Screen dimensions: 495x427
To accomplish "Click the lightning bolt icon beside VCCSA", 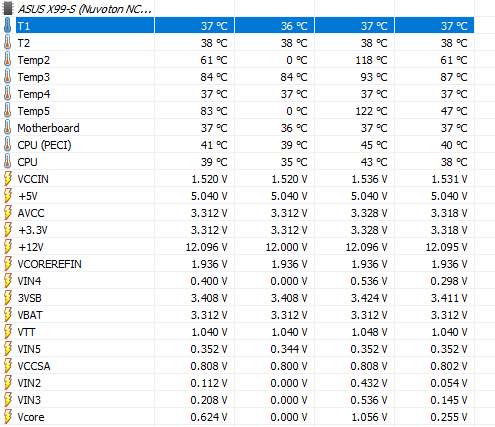I will (8, 366).
